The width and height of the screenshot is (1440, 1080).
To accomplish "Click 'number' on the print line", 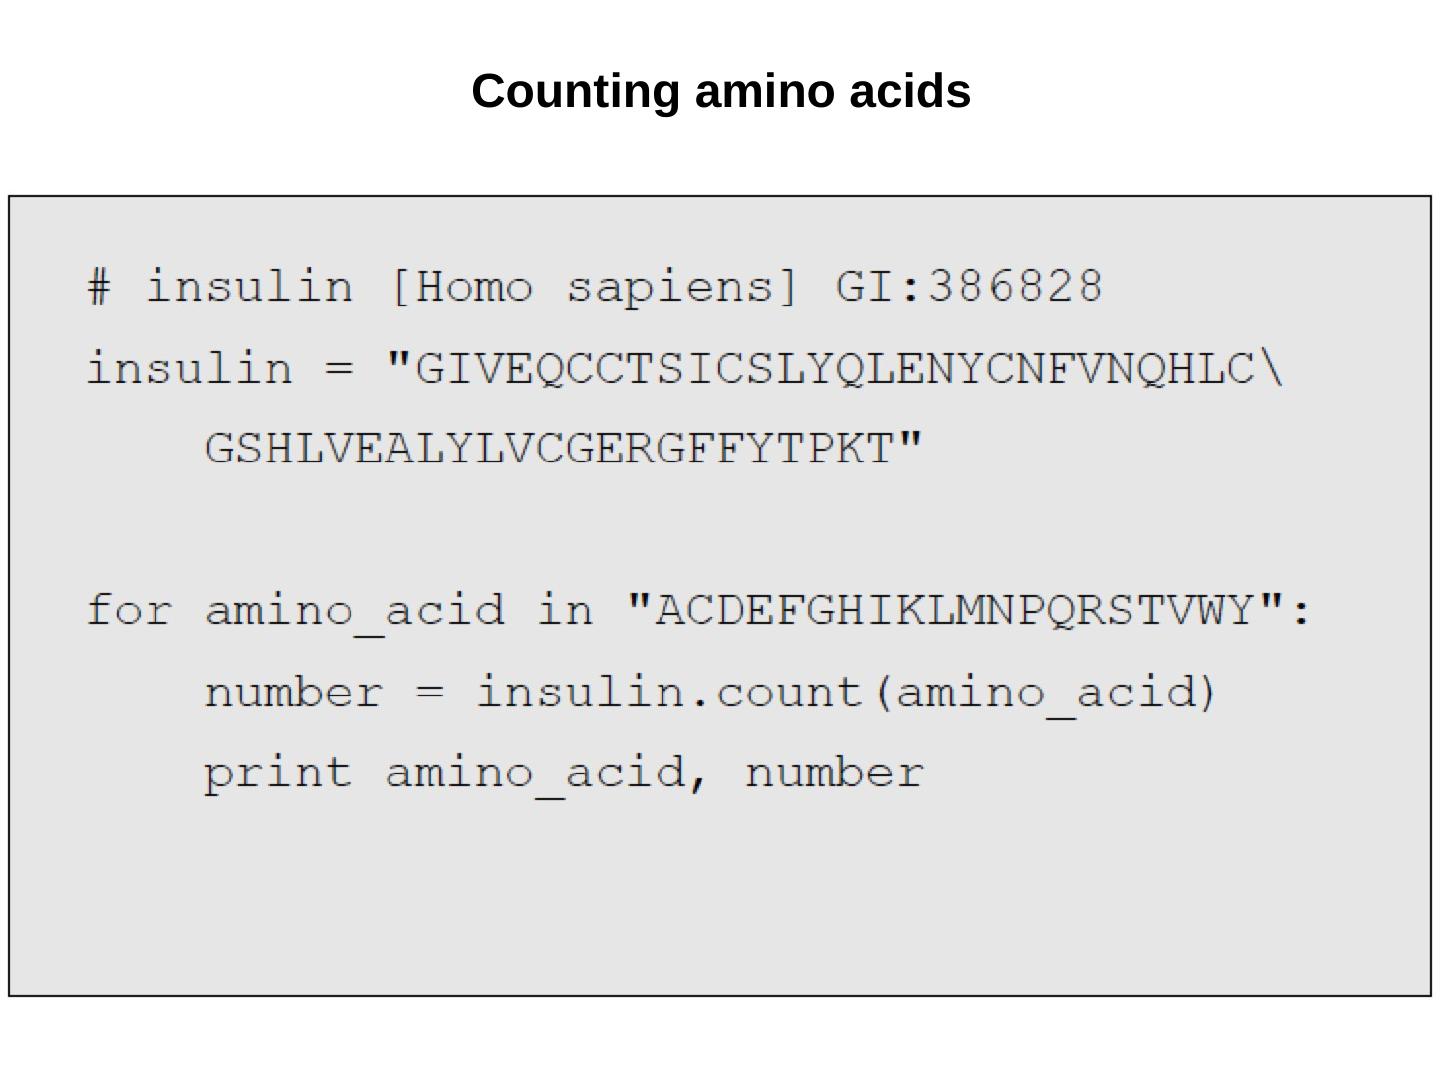I will pos(834,773).
